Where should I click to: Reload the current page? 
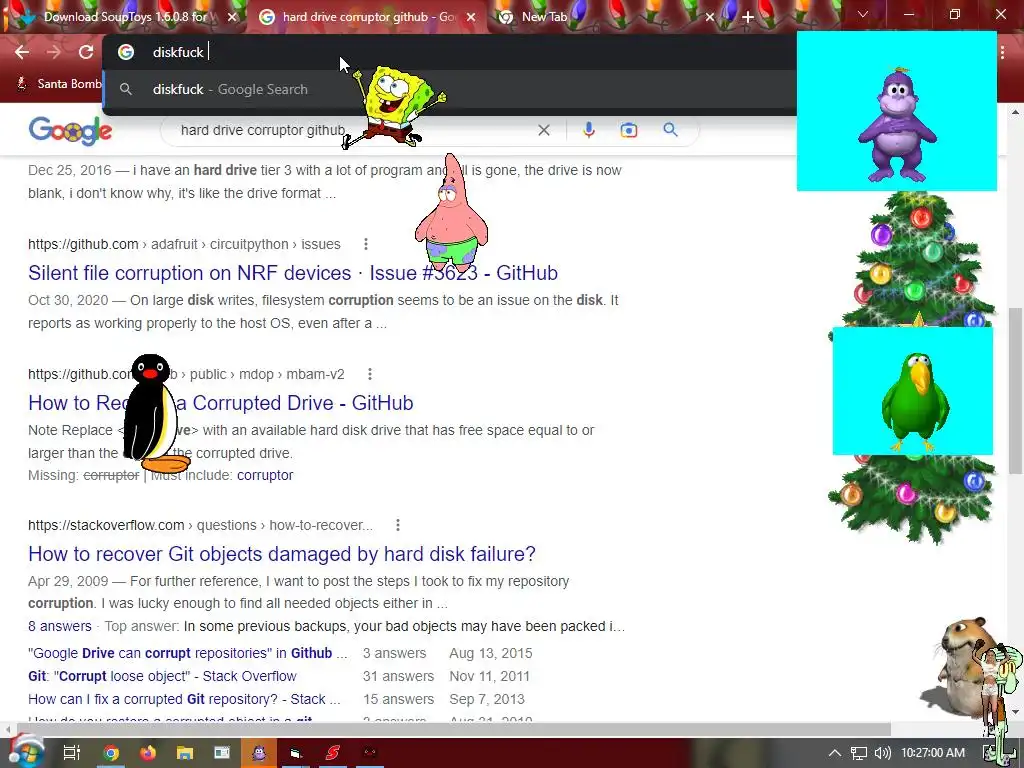click(x=86, y=52)
